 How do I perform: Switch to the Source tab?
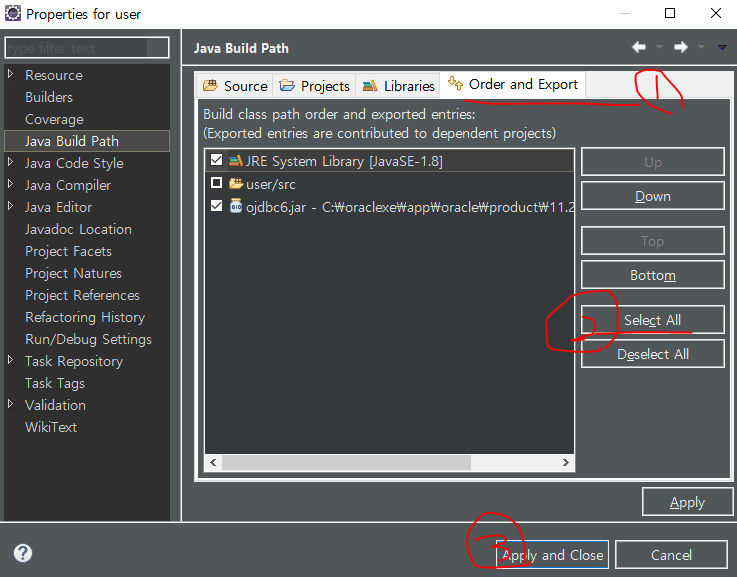click(235, 86)
